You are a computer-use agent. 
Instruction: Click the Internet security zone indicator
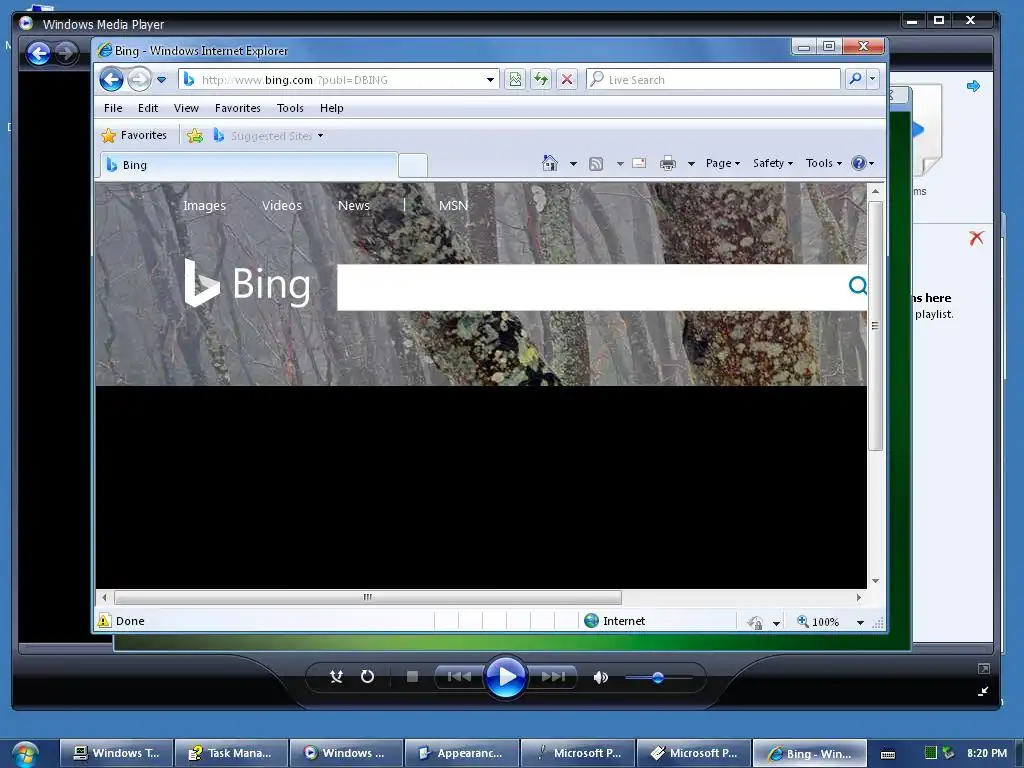[615, 620]
